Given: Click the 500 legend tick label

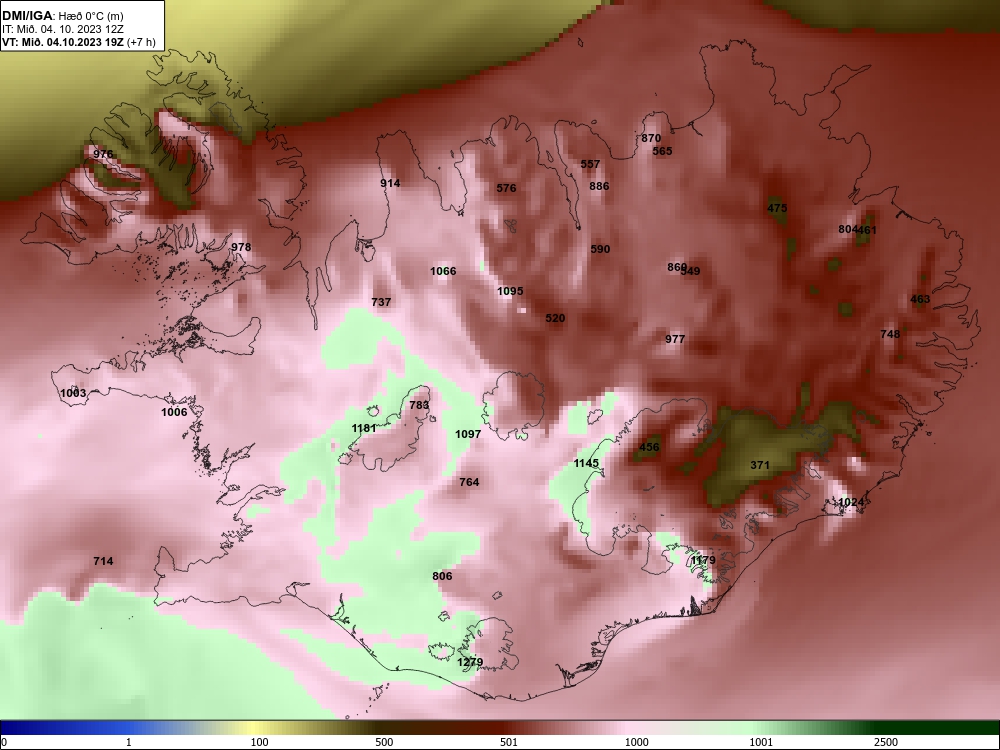Looking at the screenshot, I should pyautogui.click(x=384, y=742).
